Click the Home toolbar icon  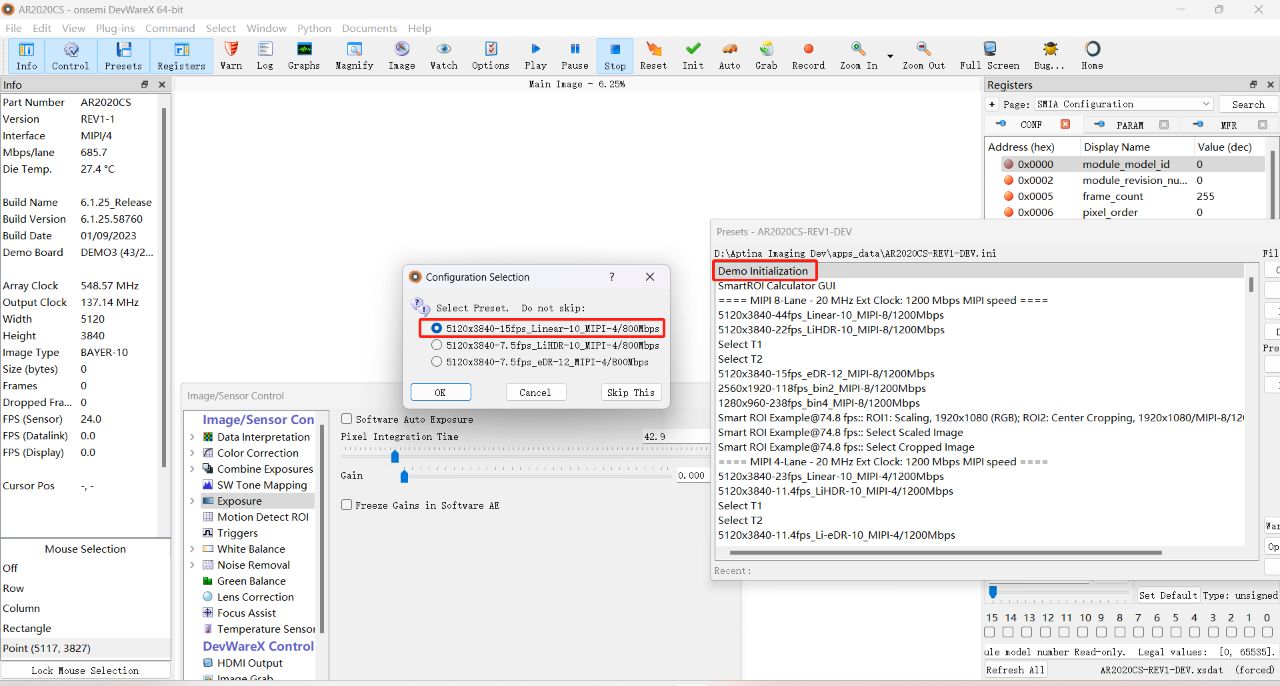pos(1092,55)
